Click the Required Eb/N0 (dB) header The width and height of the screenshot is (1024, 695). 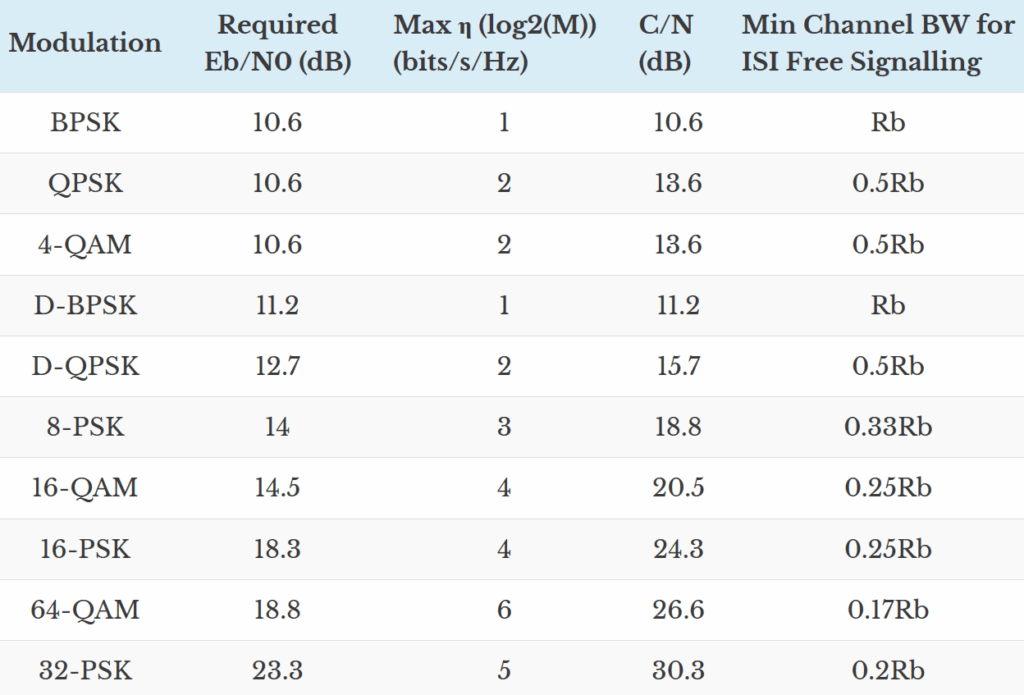(278, 43)
